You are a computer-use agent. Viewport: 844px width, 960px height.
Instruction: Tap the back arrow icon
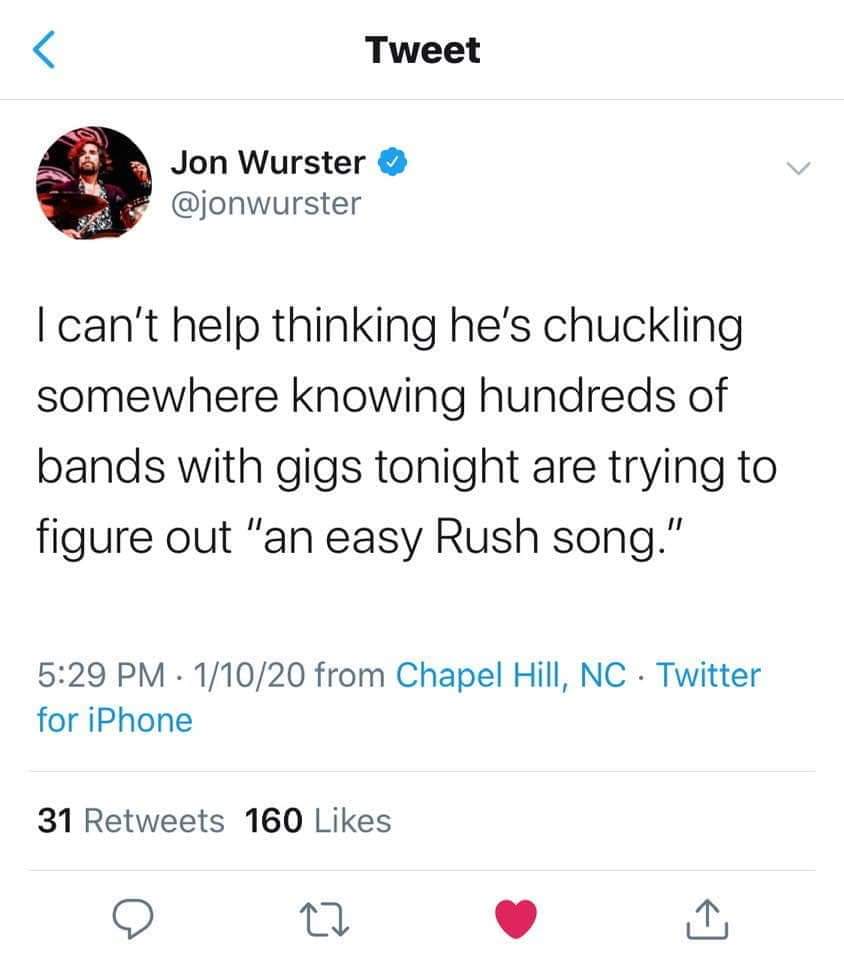(x=43, y=50)
